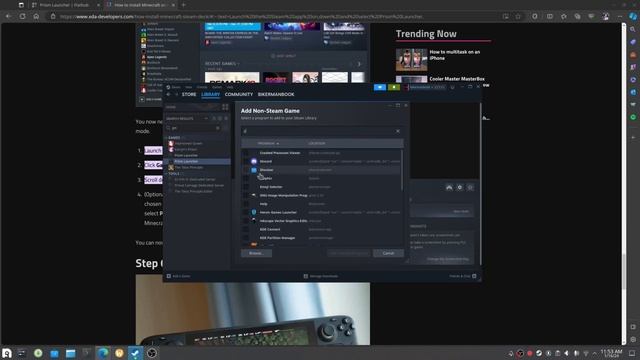Screen dimensions: 640x360
Task: Click Cancel in Add Non-Steam Game dialog
Action: pos(388,253)
